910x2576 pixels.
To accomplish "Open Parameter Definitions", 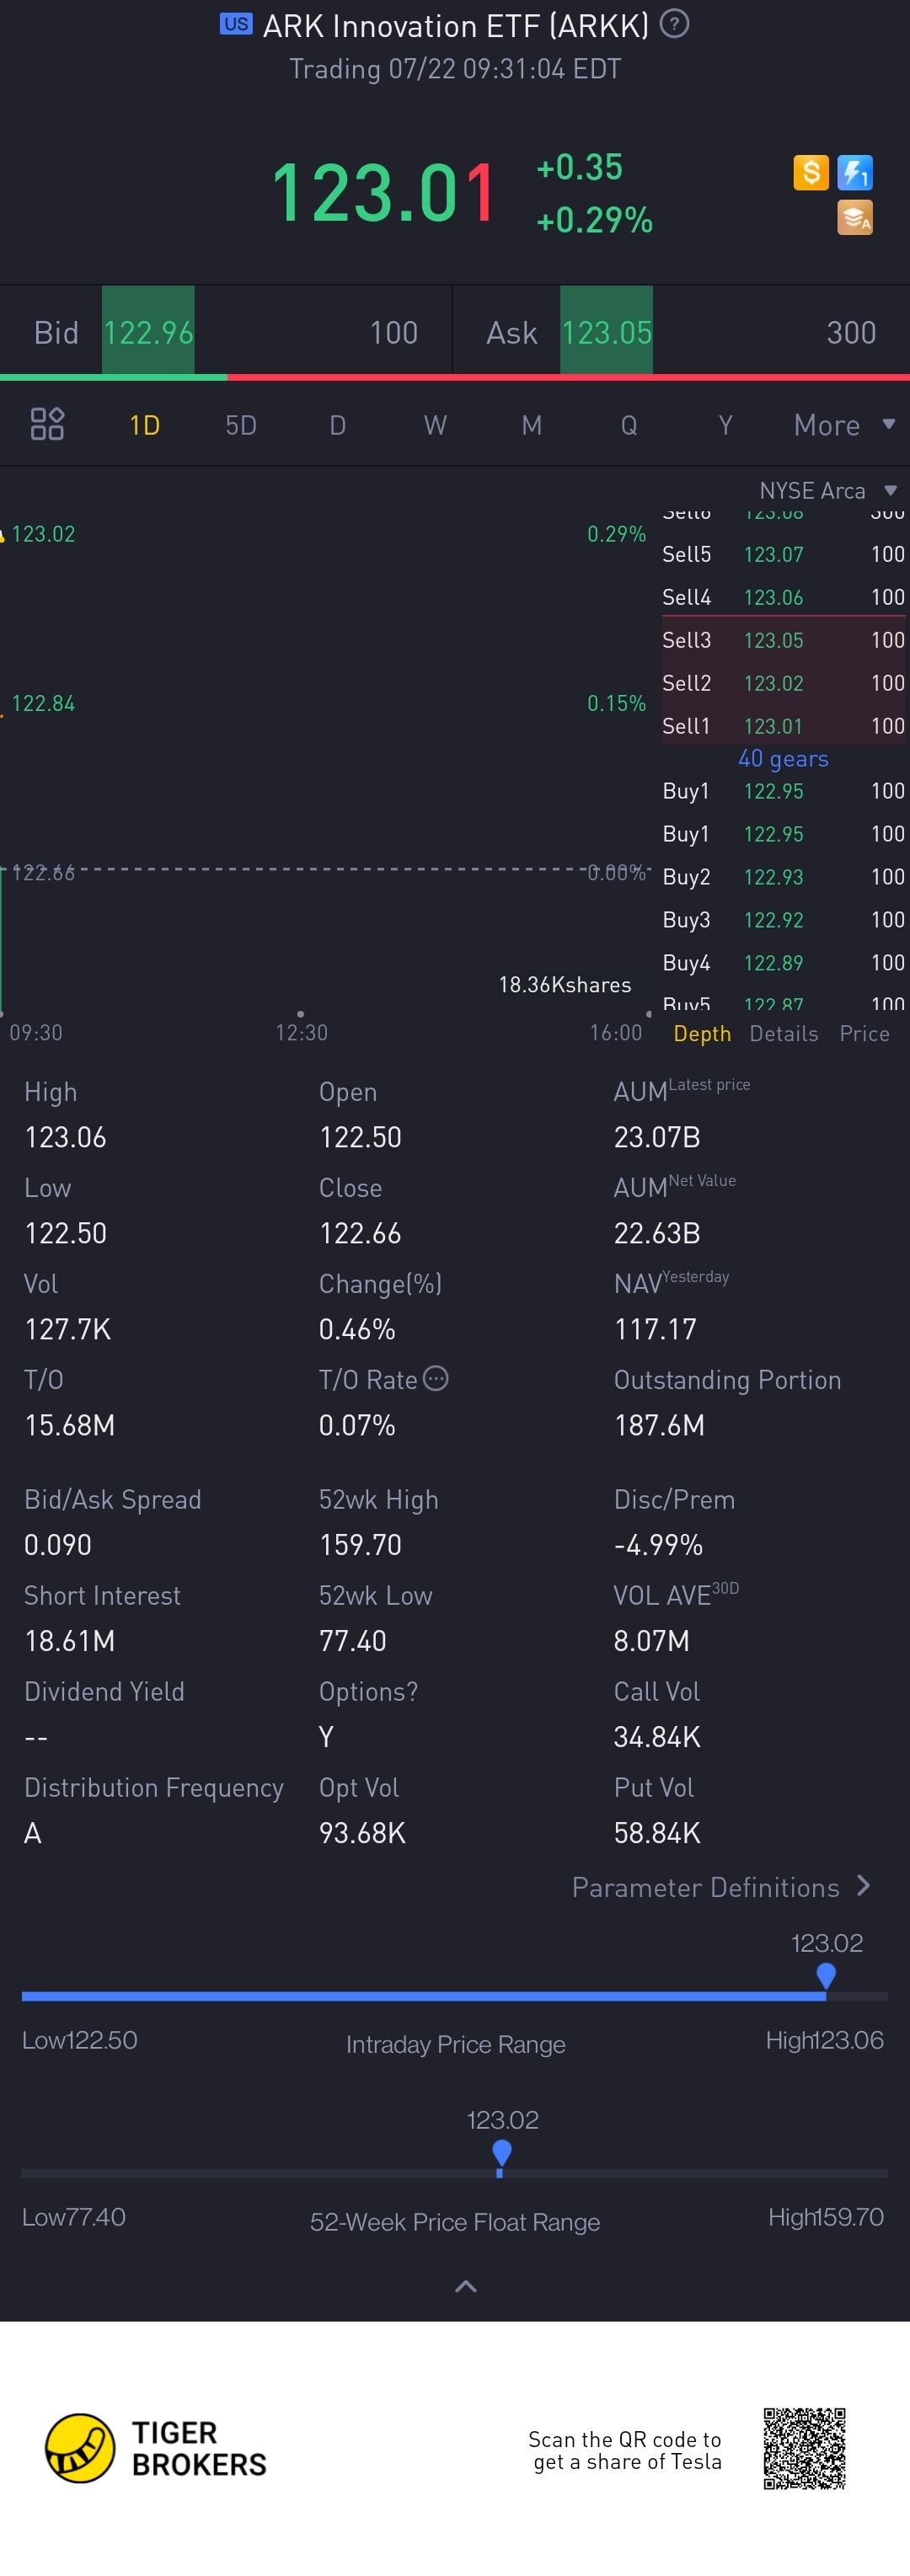I will pyautogui.click(x=721, y=1887).
